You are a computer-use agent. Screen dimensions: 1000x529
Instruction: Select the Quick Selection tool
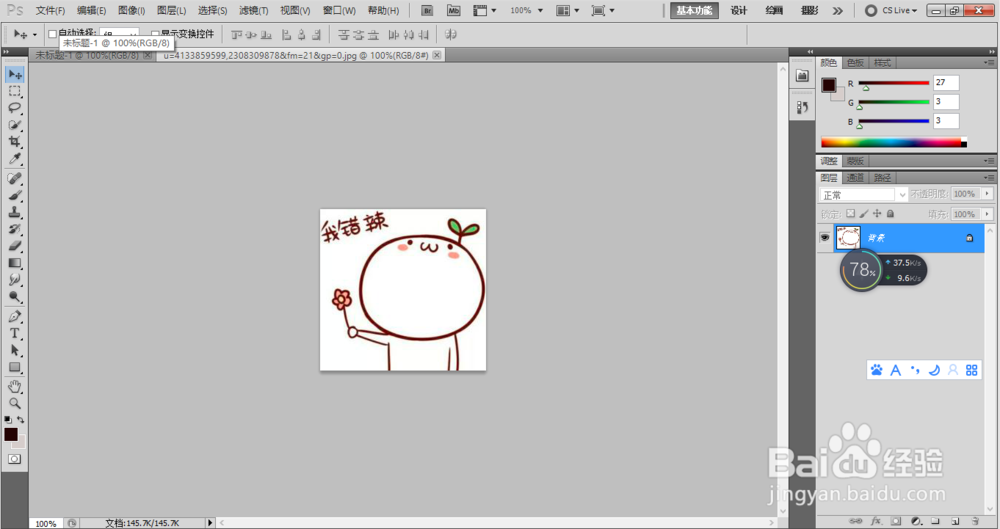click(x=15, y=125)
